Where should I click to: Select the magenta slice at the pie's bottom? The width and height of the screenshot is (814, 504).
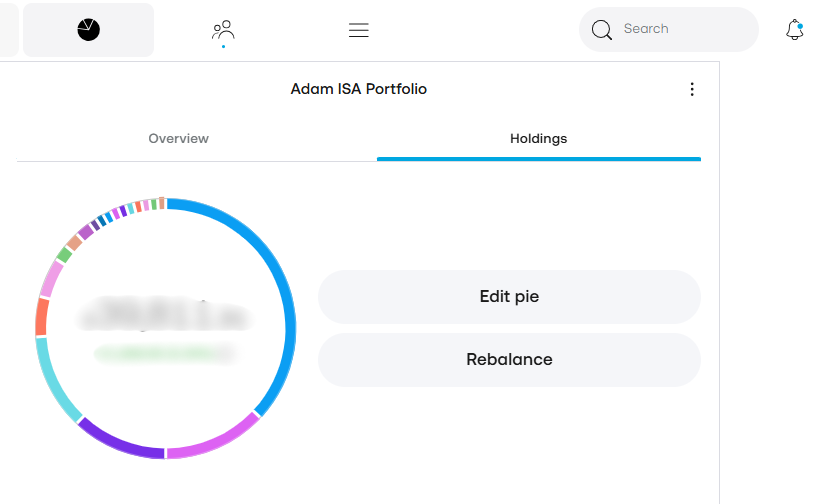point(213,442)
